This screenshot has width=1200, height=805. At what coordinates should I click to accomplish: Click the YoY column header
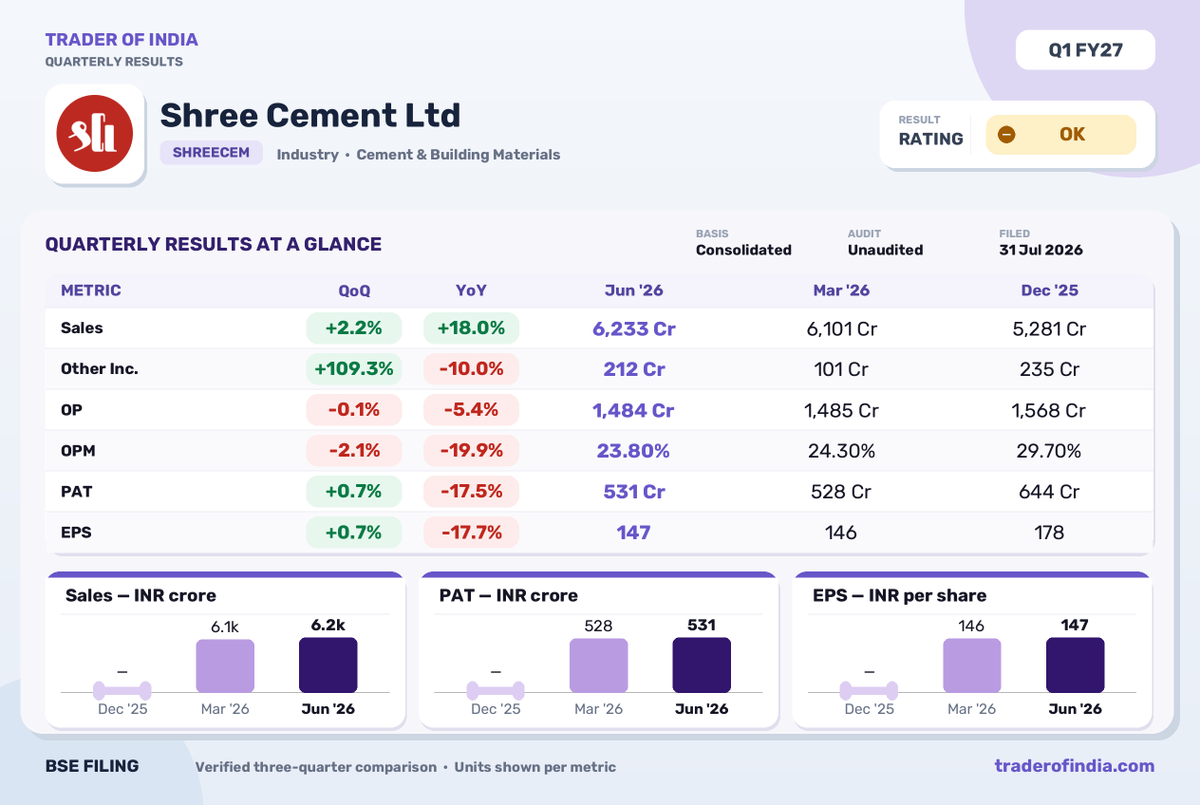pos(471,291)
